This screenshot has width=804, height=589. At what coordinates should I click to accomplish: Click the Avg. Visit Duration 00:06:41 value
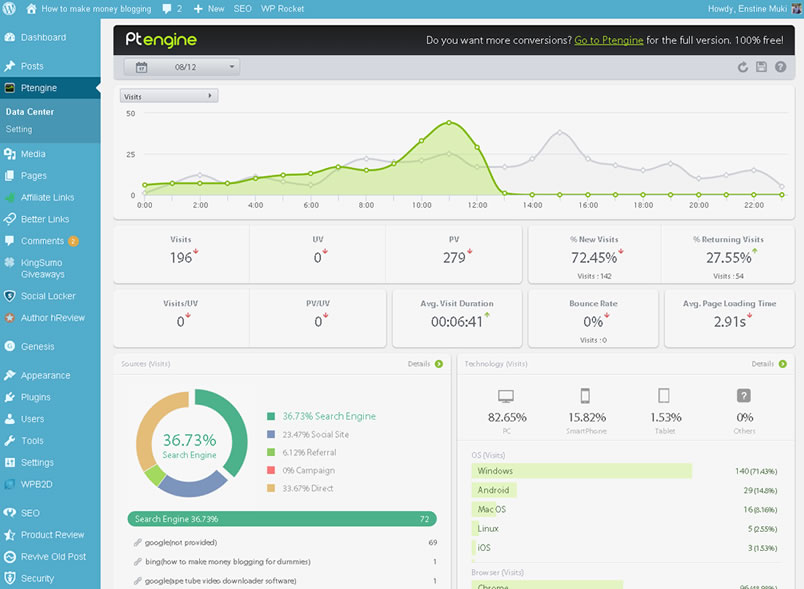pyautogui.click(x=457, y=321)
